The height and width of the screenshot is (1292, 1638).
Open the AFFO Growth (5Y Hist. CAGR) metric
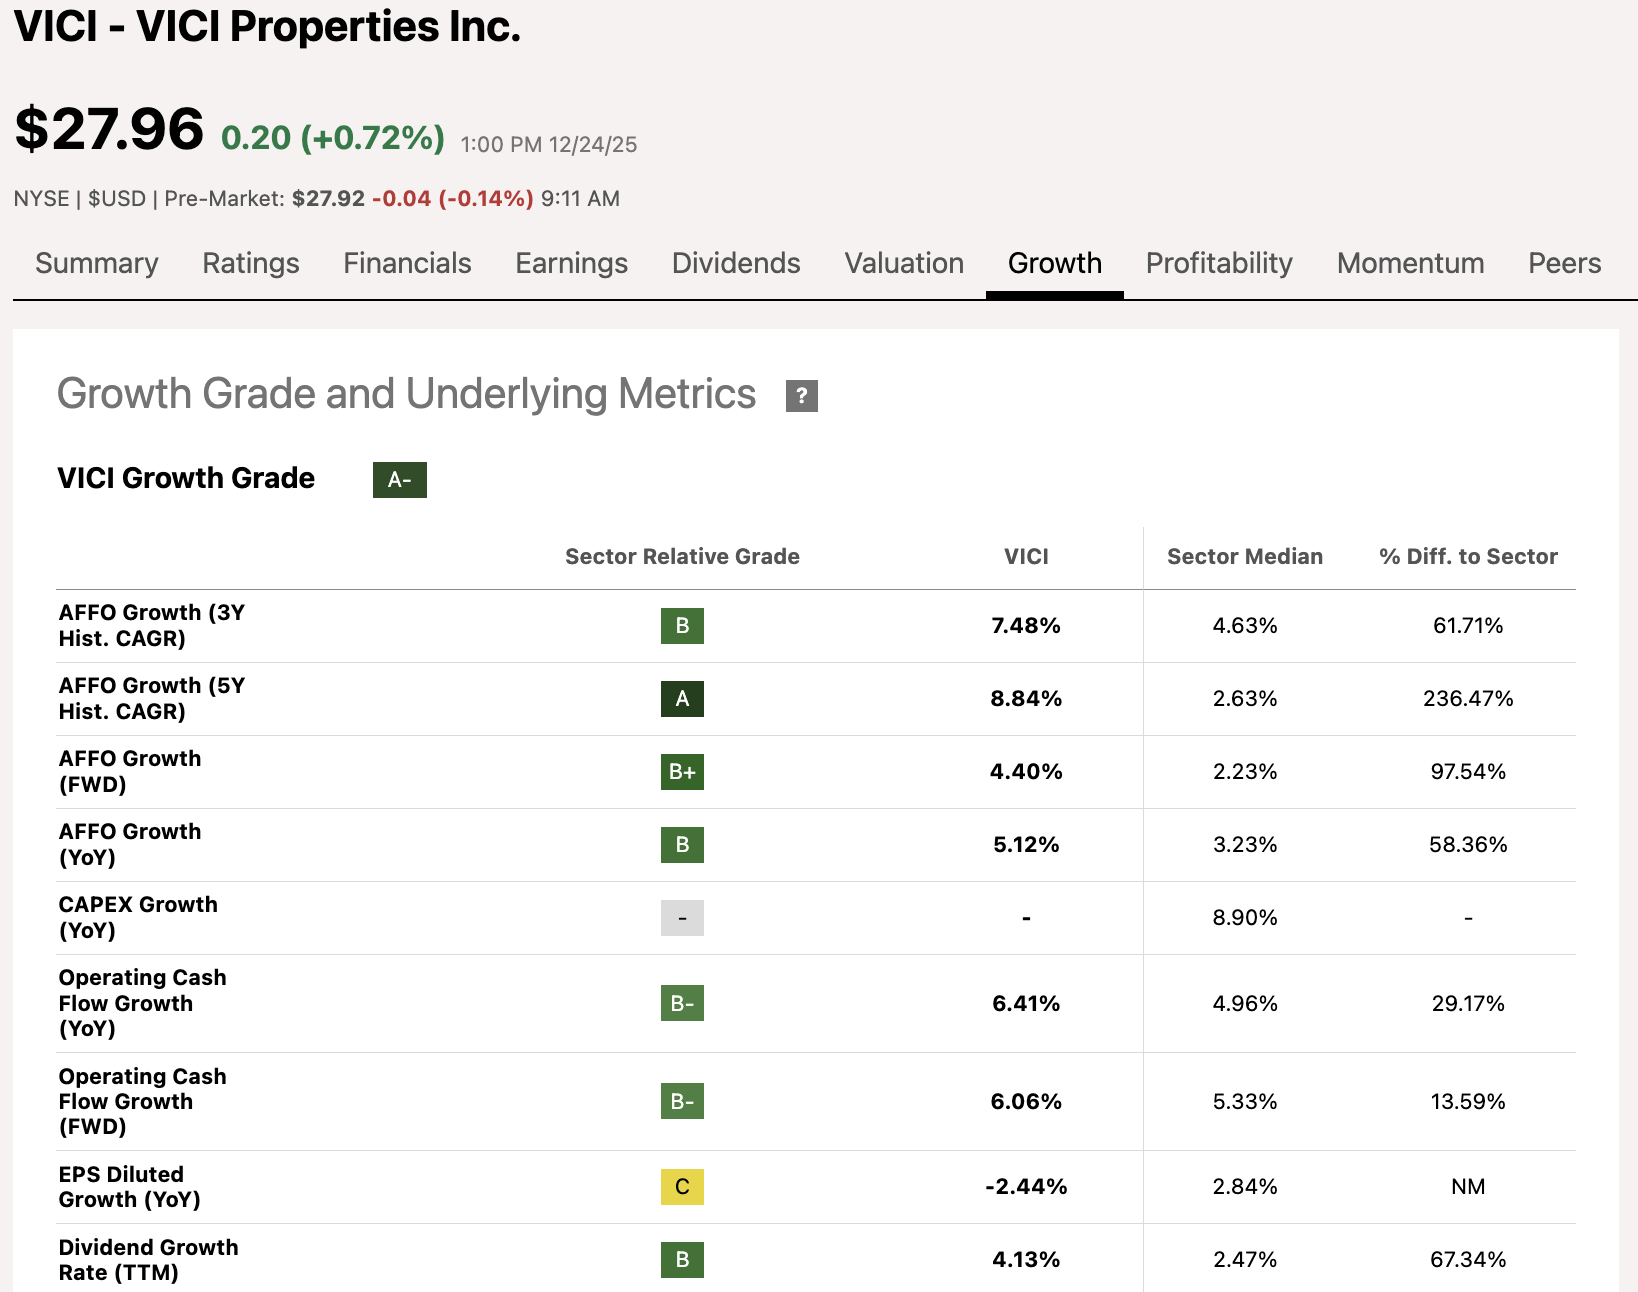coord(152,698)
